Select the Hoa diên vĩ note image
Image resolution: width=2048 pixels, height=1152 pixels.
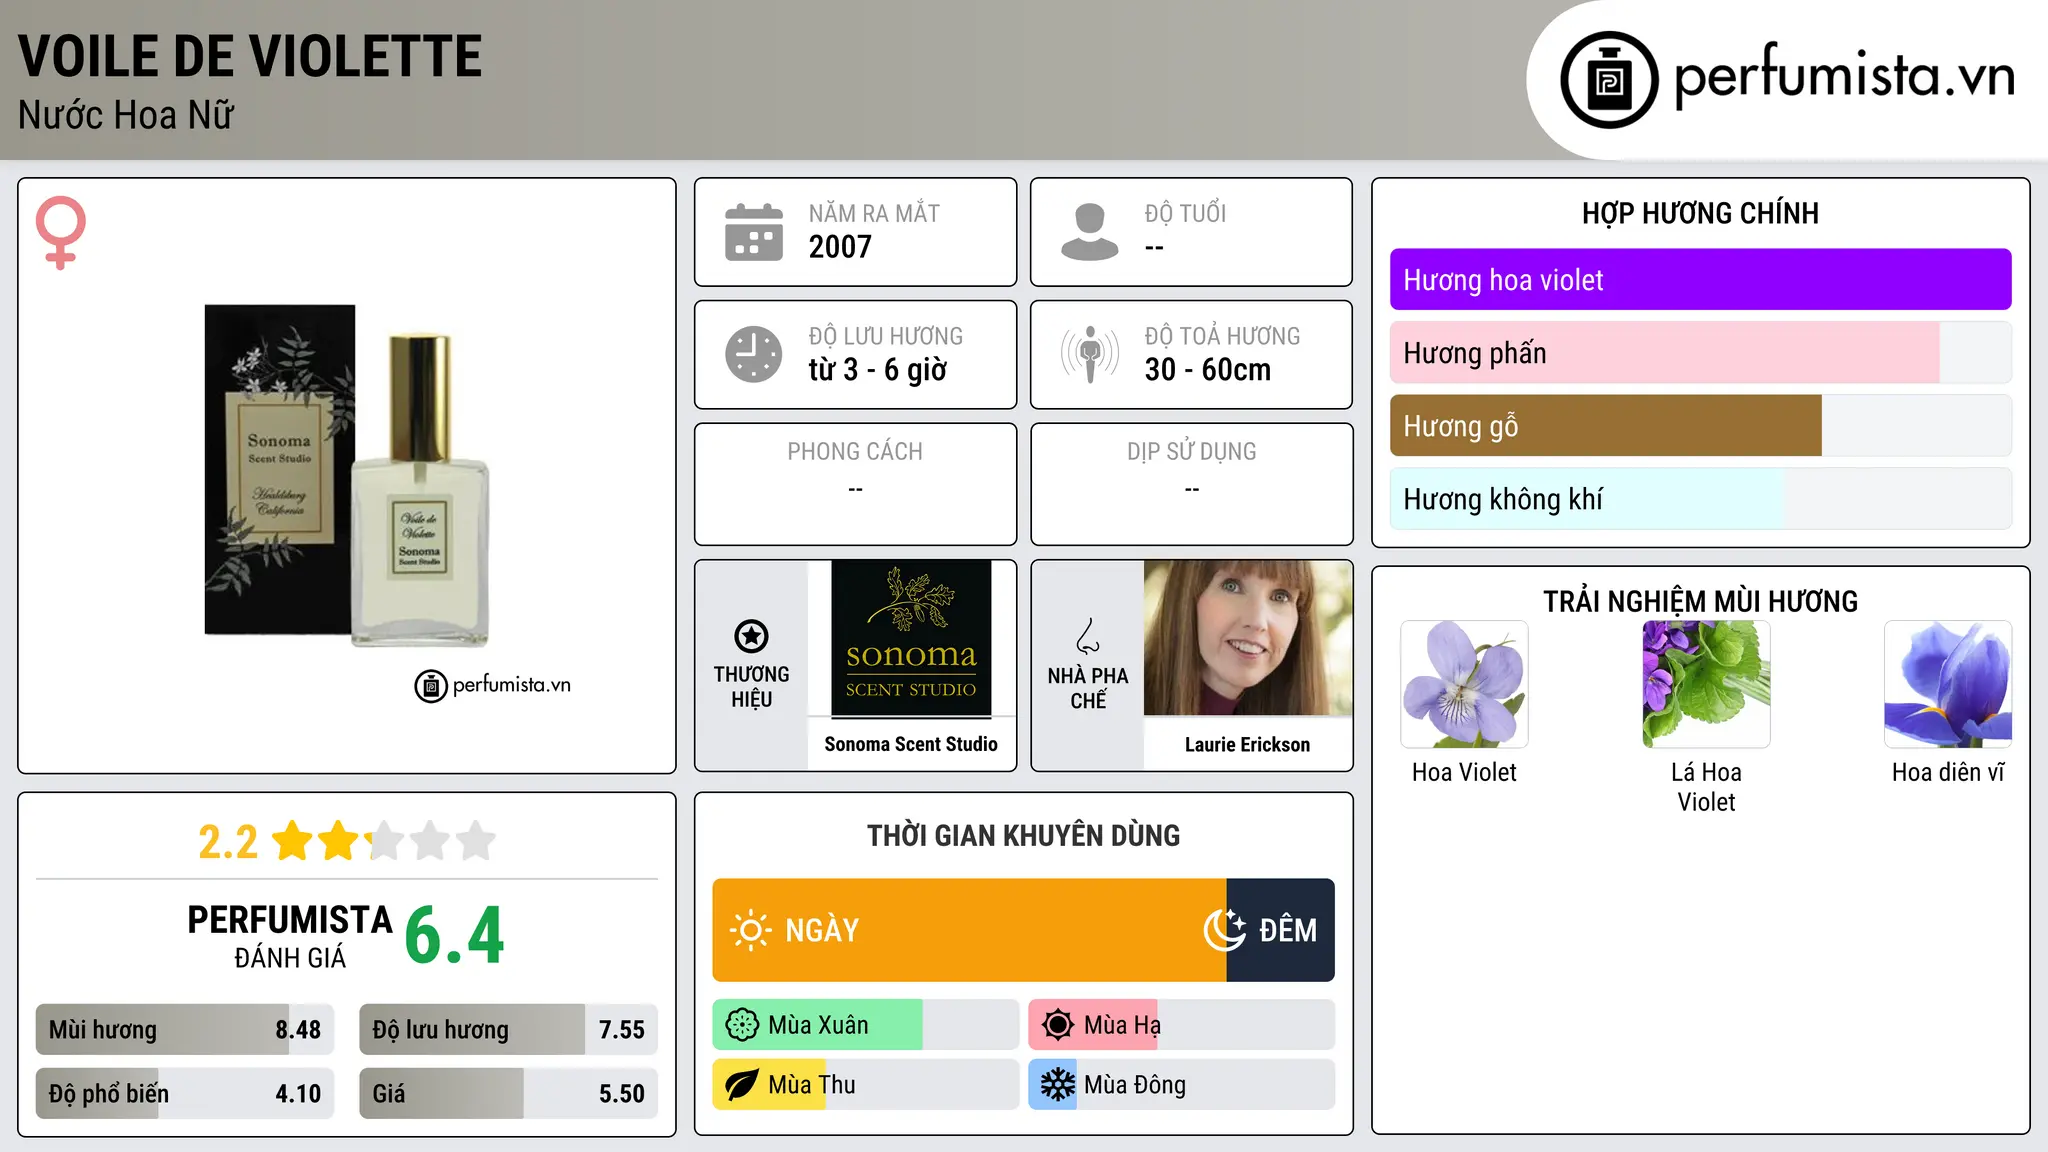(x=1948, y=684)
